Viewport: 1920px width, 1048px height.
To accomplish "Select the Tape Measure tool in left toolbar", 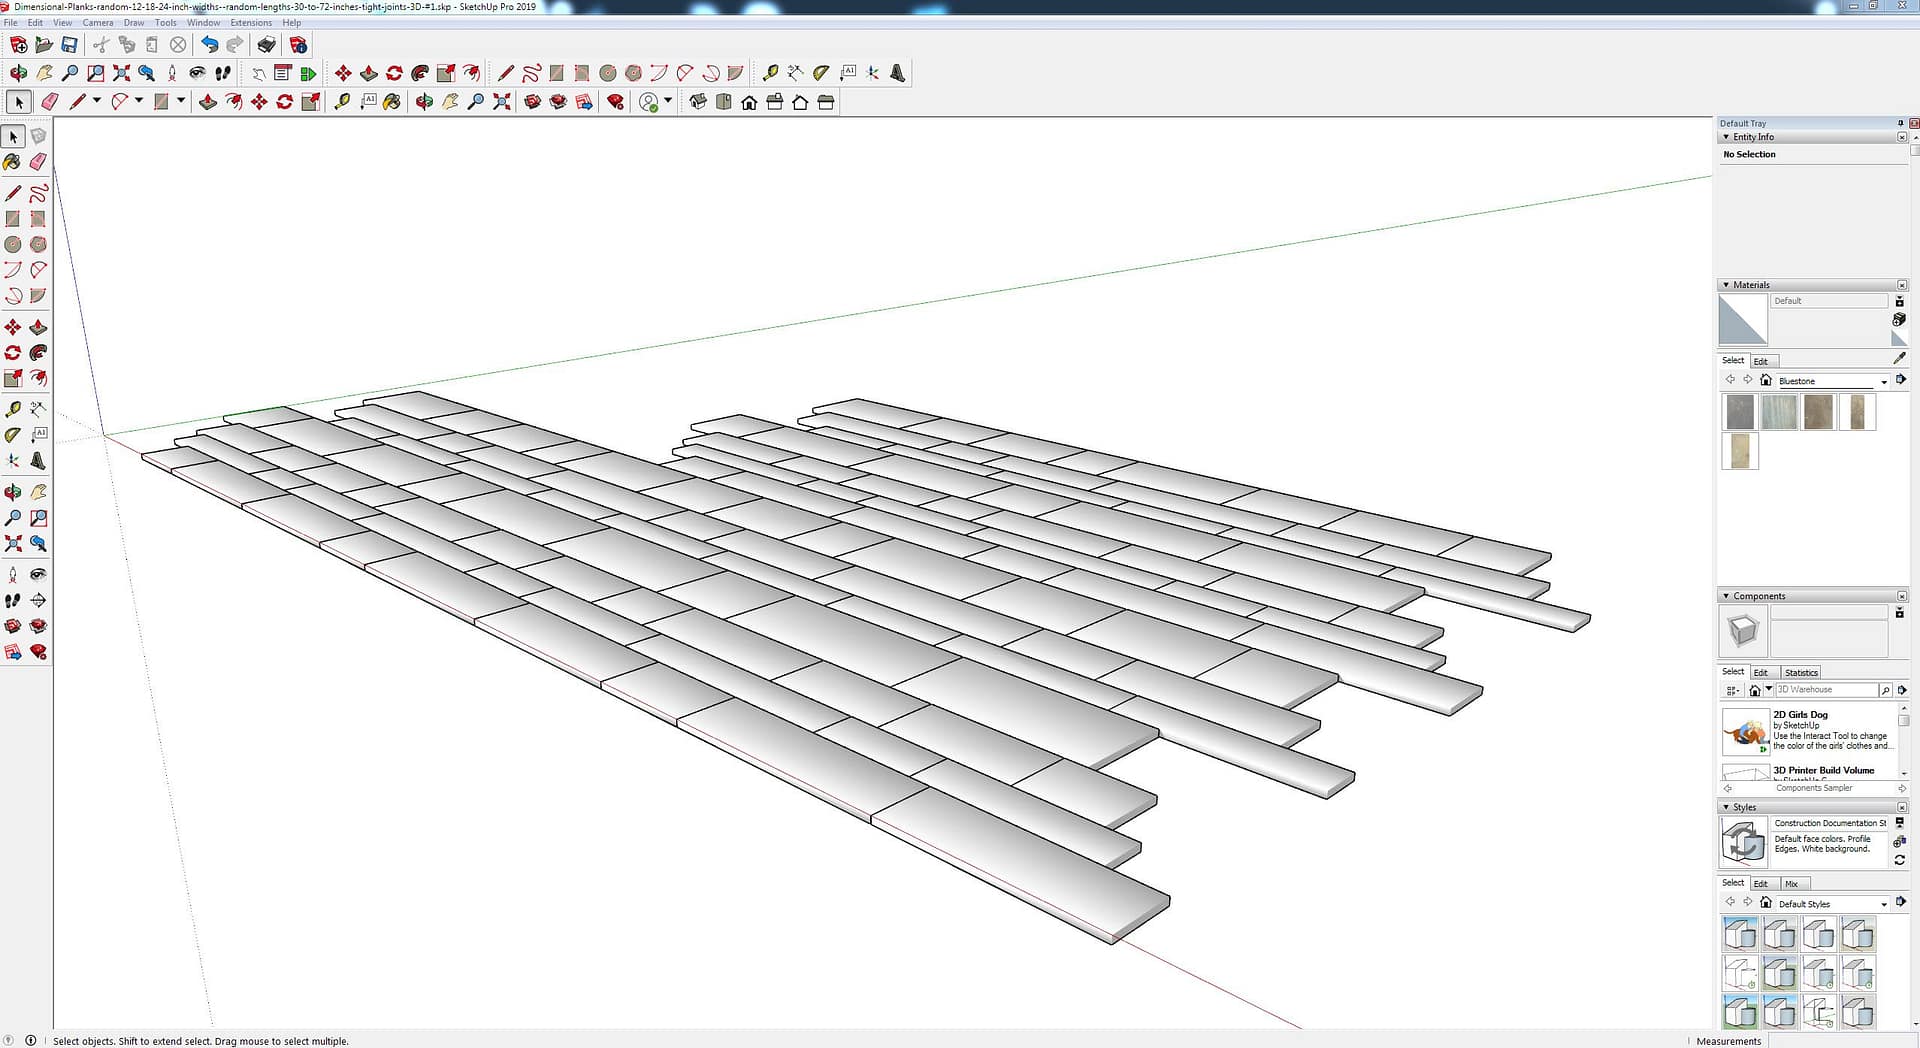I will [x=12, y=410].
